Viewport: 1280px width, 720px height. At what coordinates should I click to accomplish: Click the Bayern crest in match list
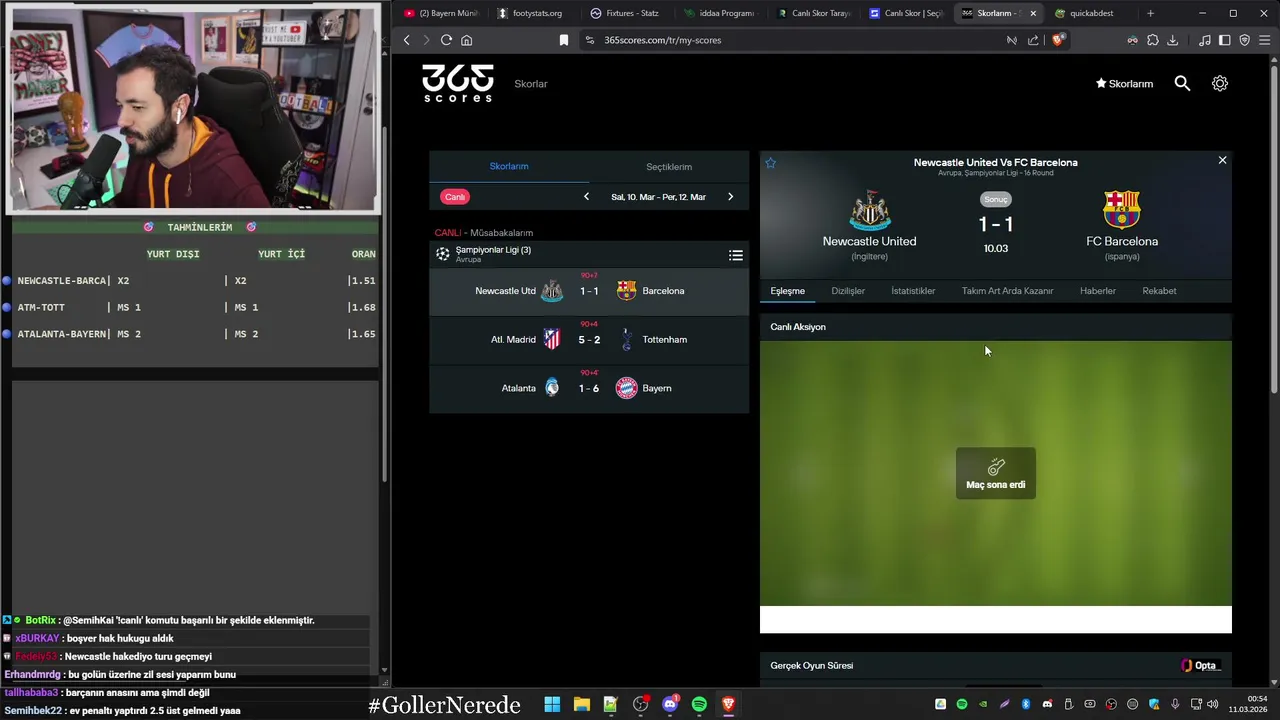coord(626,388)
